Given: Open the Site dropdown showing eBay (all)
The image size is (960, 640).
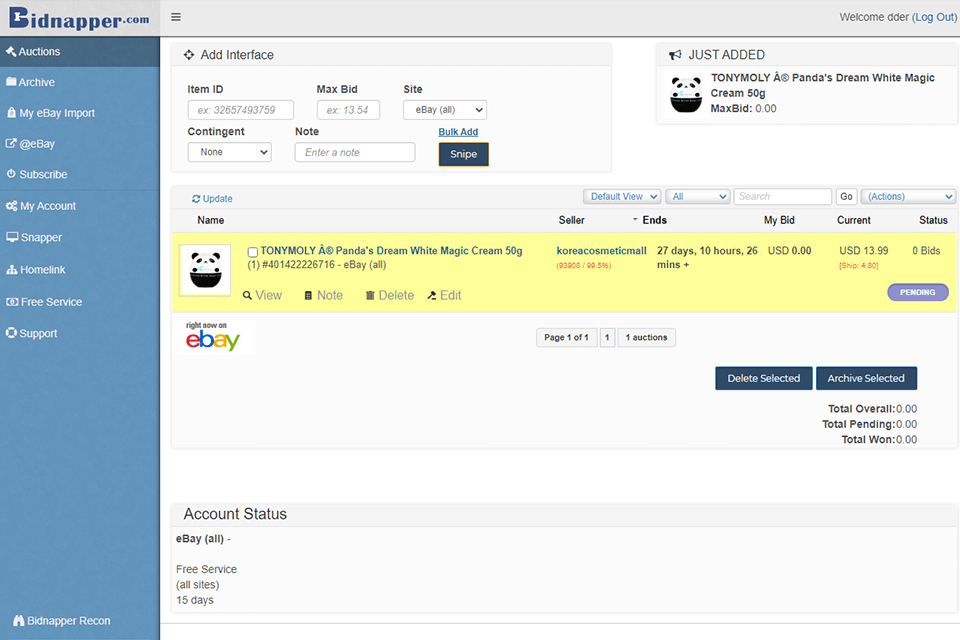Looking at the screenshot, I should [x=444, y=110].
